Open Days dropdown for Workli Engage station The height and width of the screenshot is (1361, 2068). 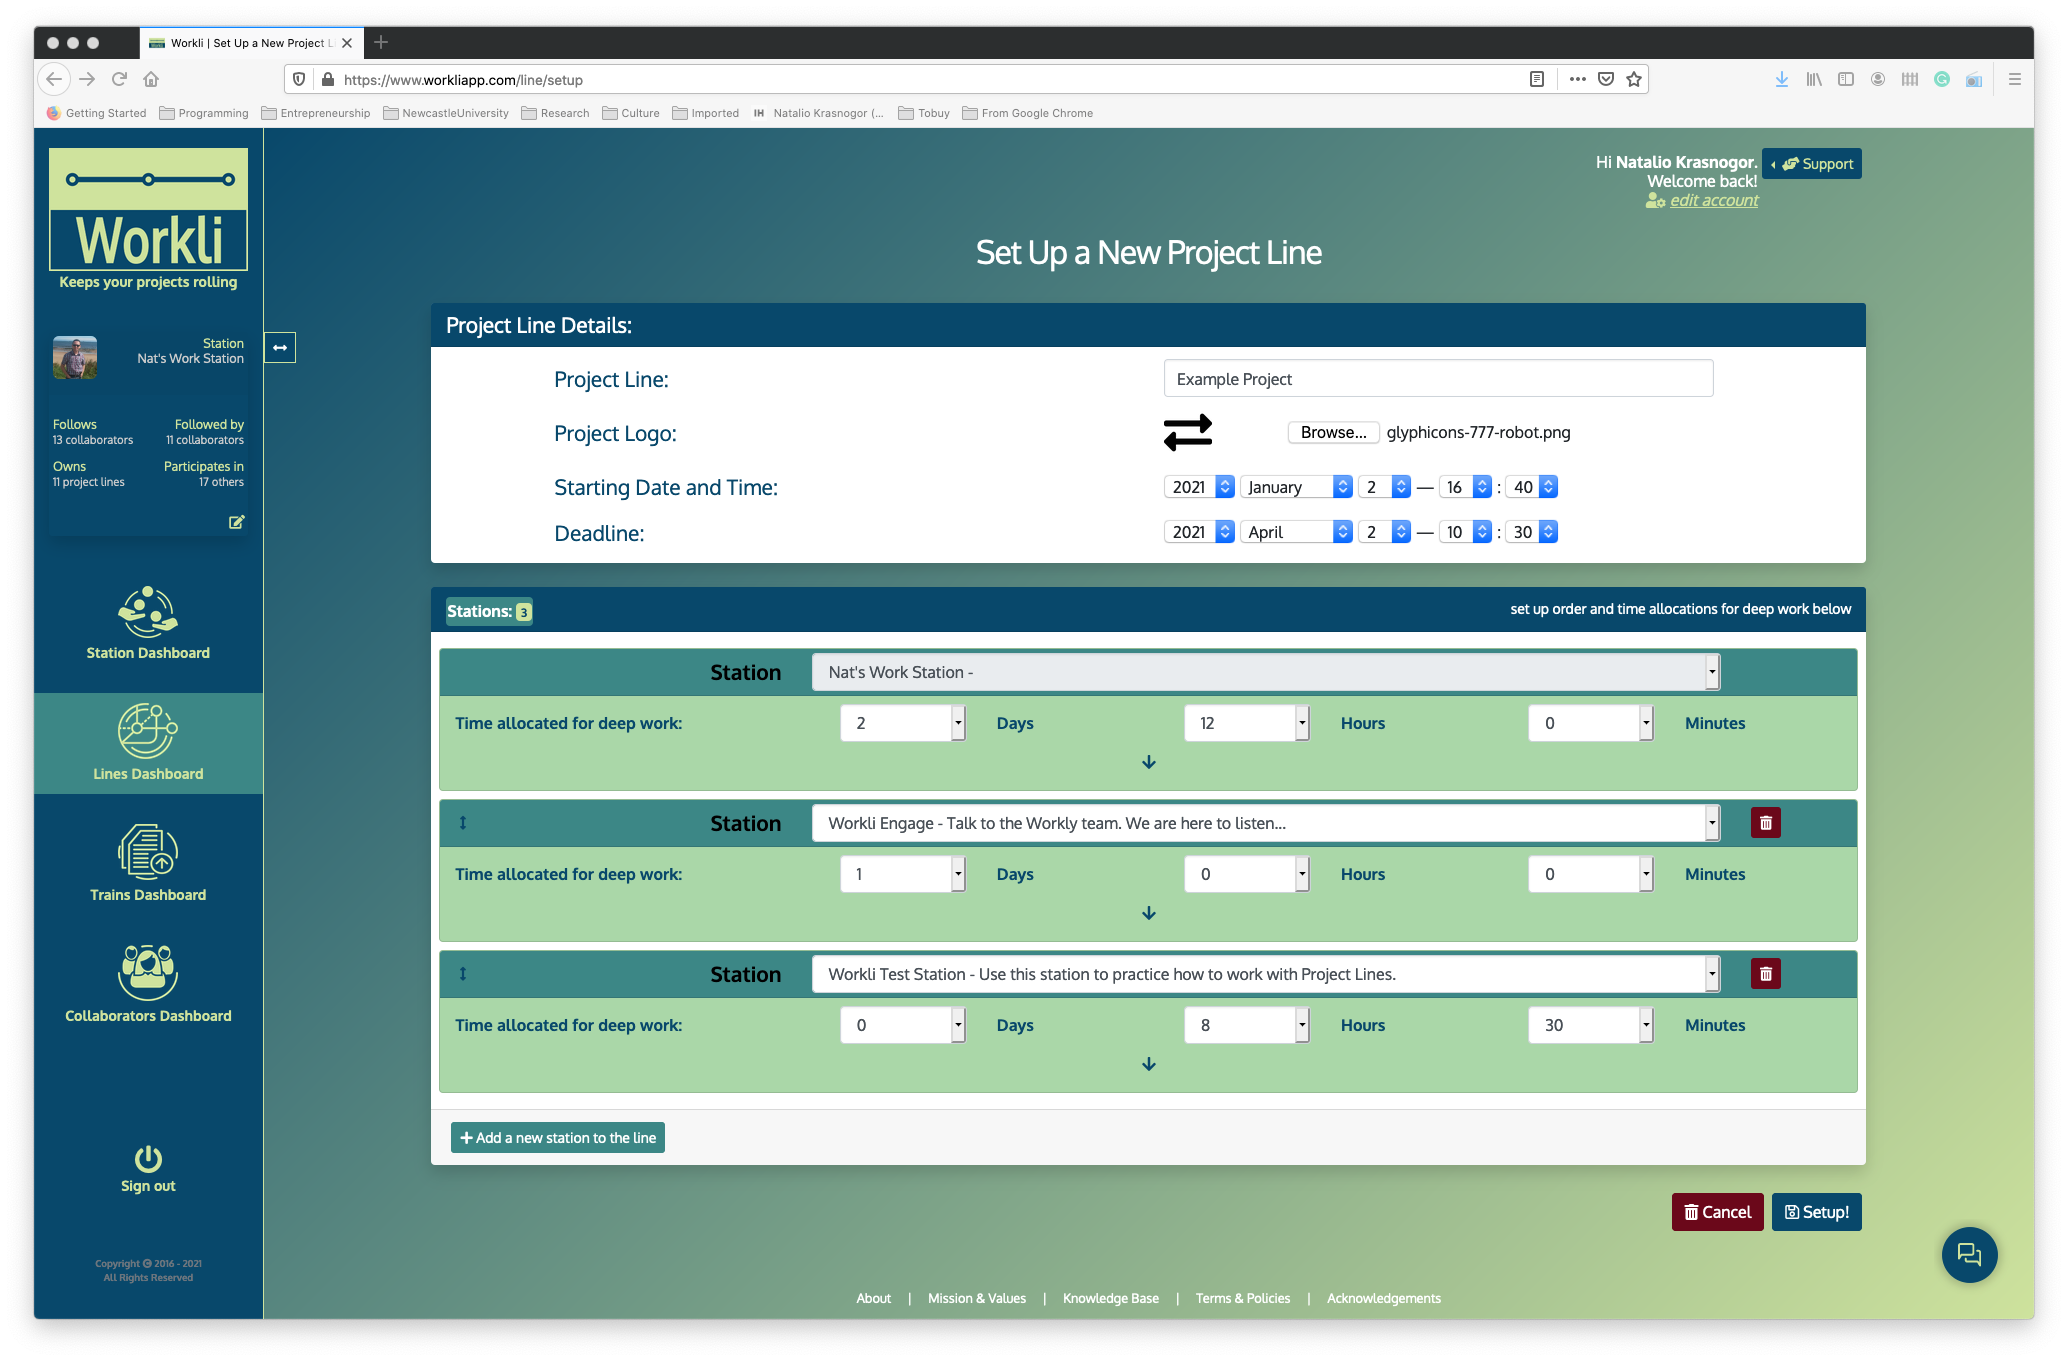pos(902,874)
